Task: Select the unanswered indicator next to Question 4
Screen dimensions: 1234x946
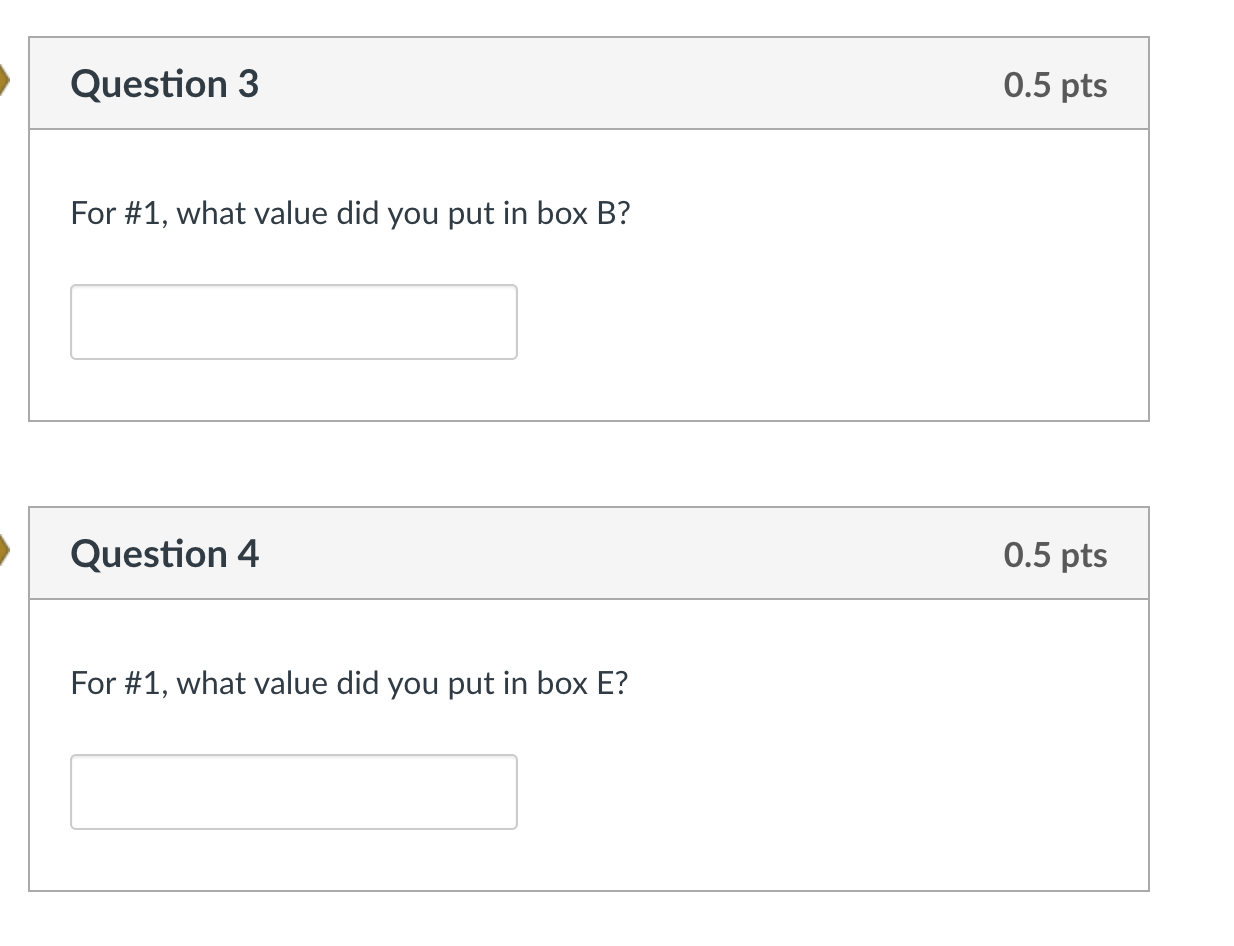Action: tap(5, 548)
